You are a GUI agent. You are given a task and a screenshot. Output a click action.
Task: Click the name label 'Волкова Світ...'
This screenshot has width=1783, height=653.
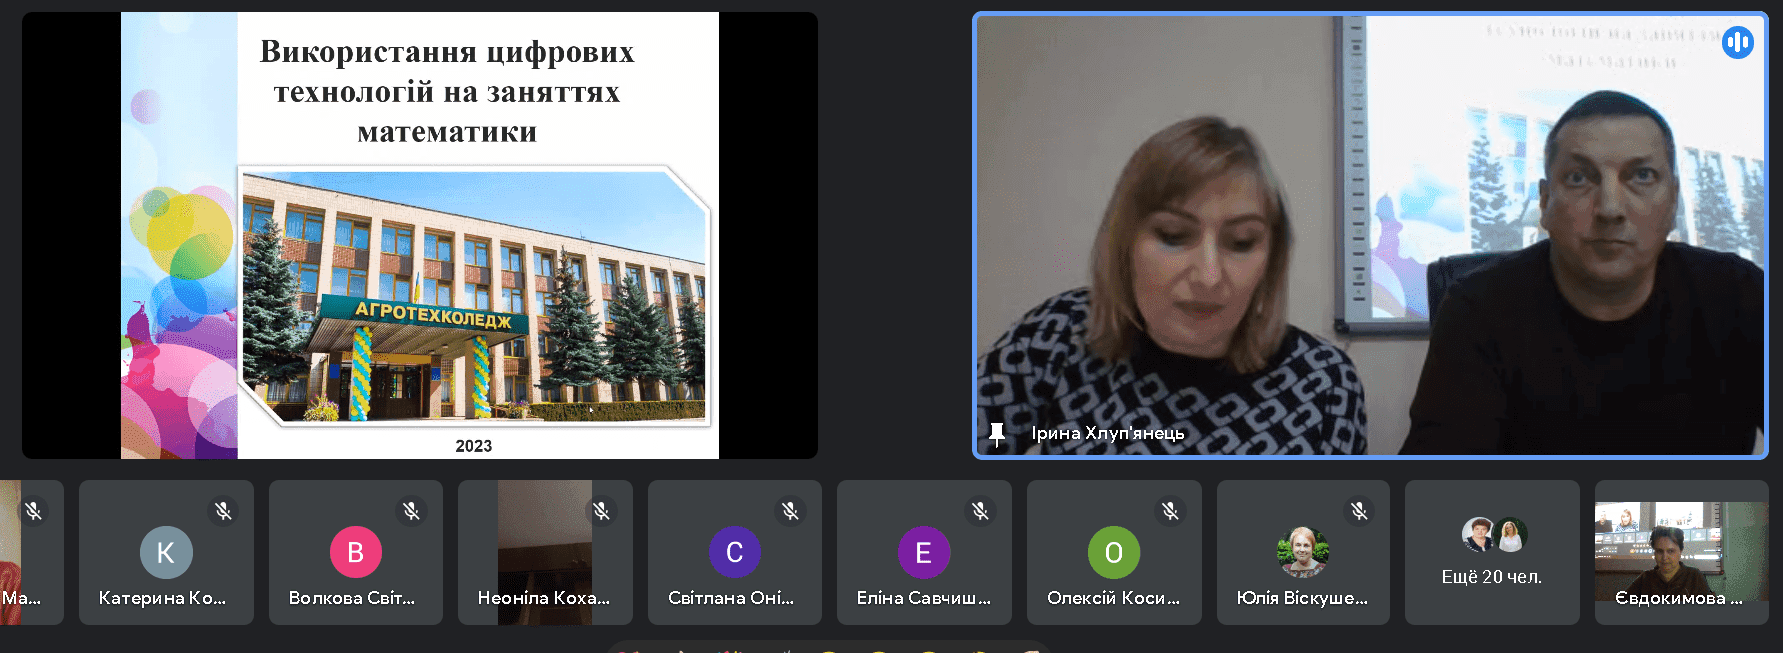point(351,598)
